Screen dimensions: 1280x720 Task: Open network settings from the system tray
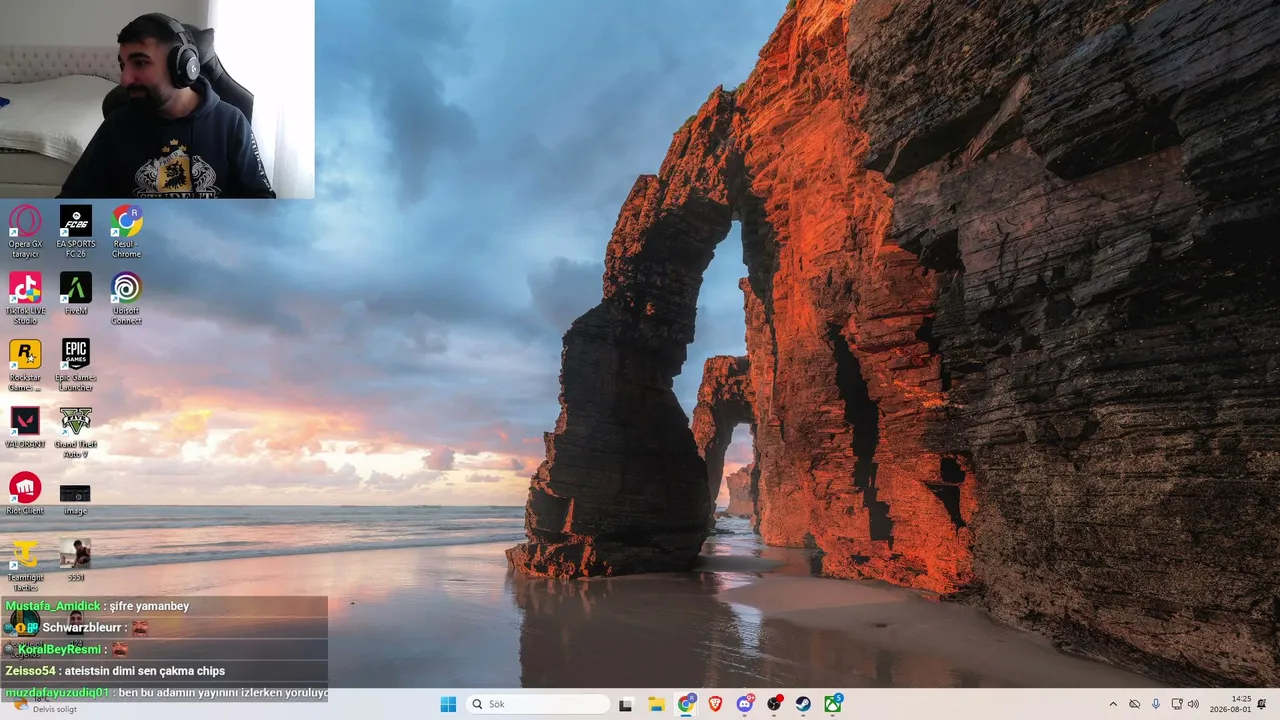(1177, 704)
